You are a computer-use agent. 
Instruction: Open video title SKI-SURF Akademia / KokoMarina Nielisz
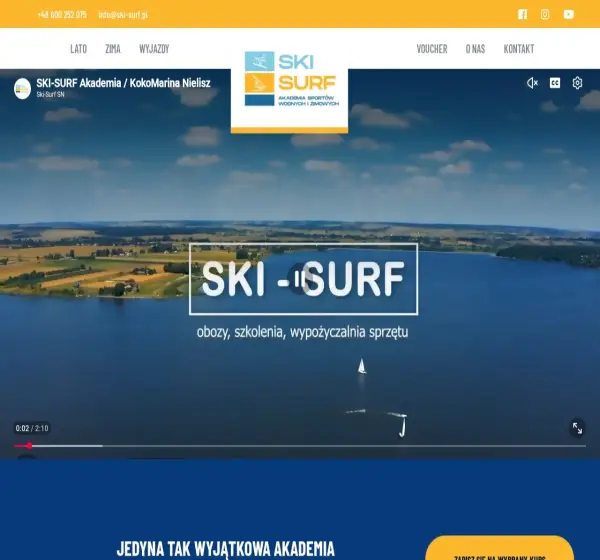click(x=123, y=83)
